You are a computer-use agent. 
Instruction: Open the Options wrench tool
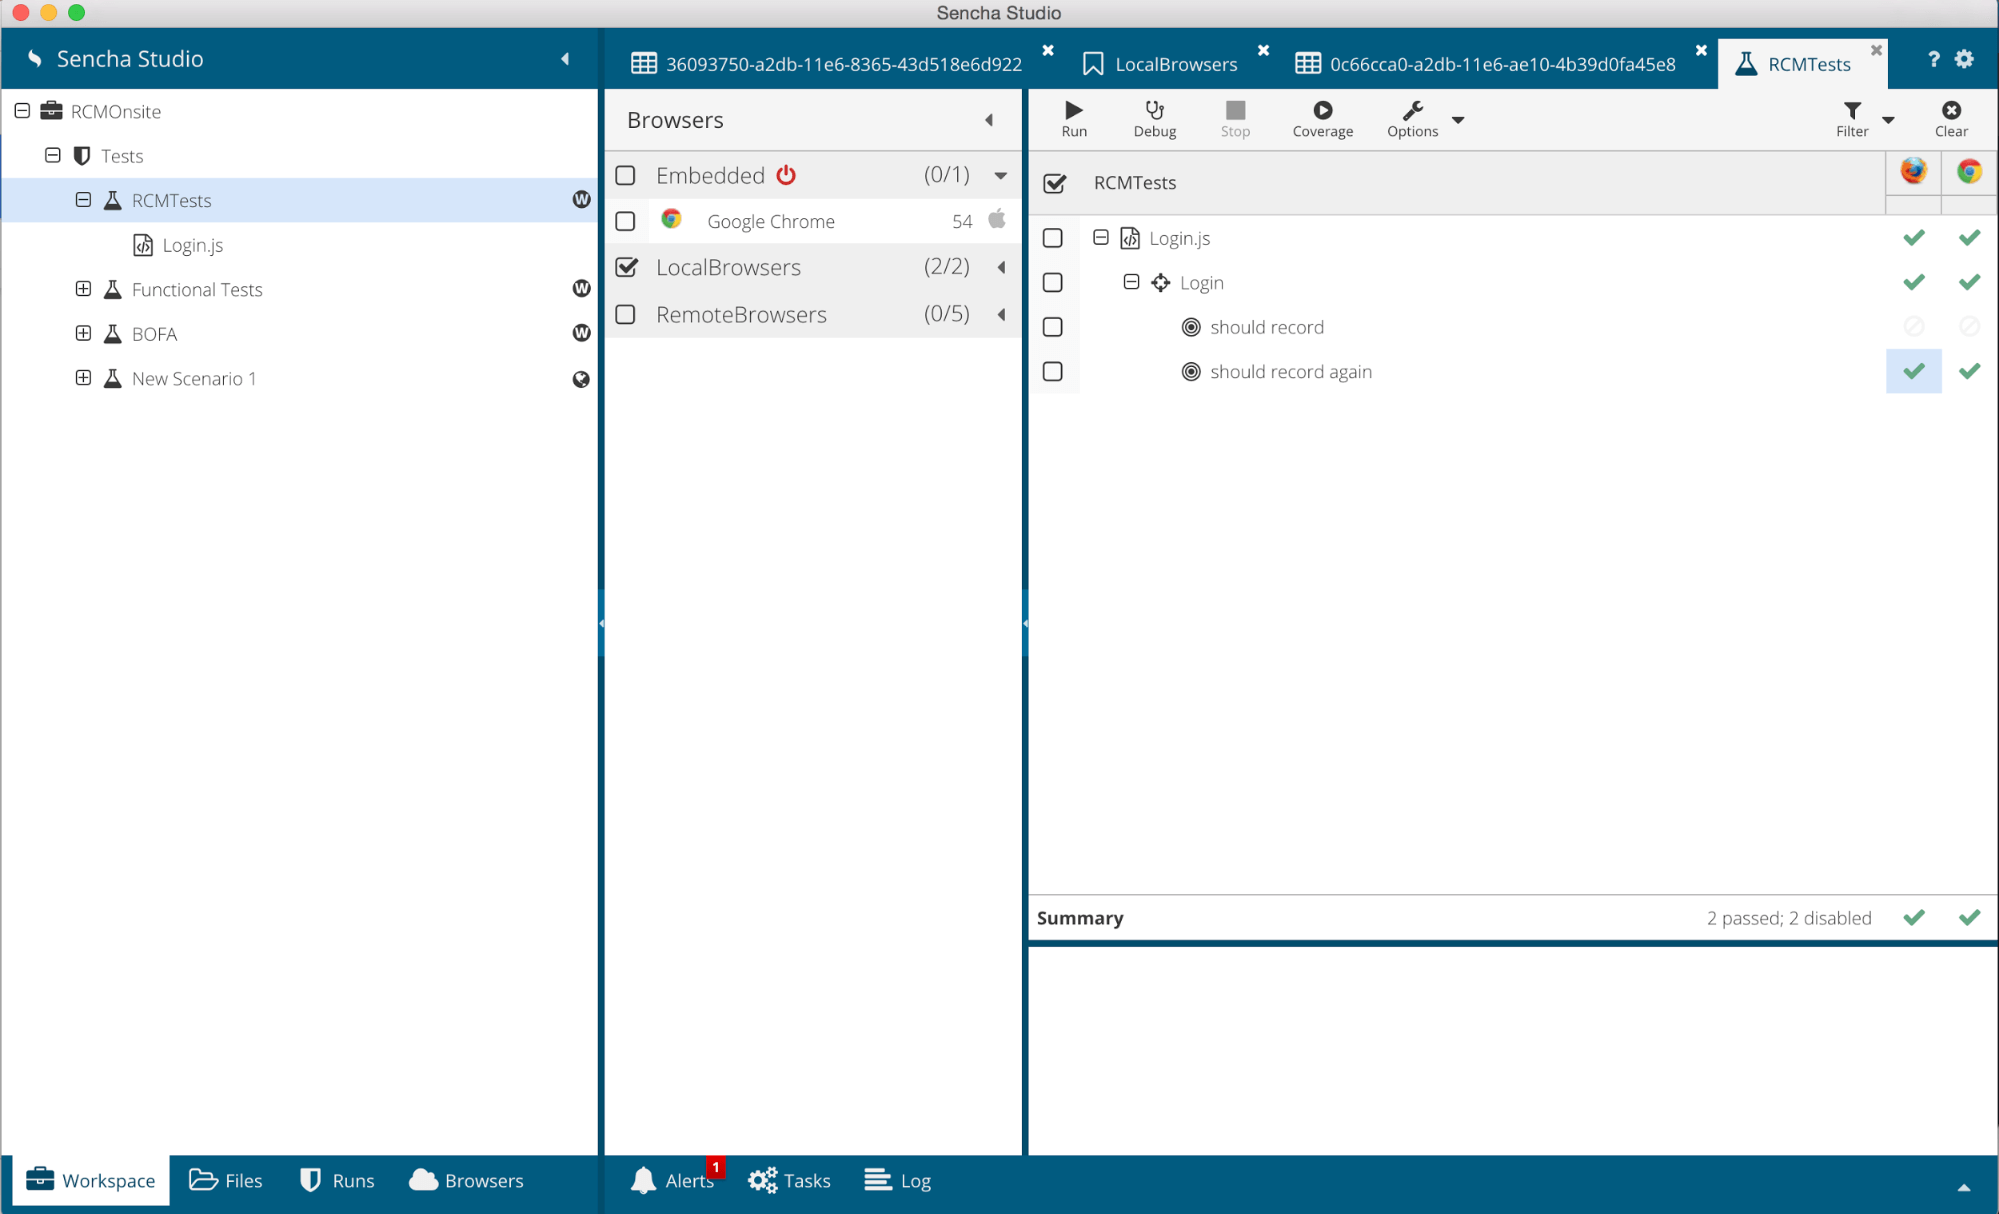click(x=1412, y=119)
